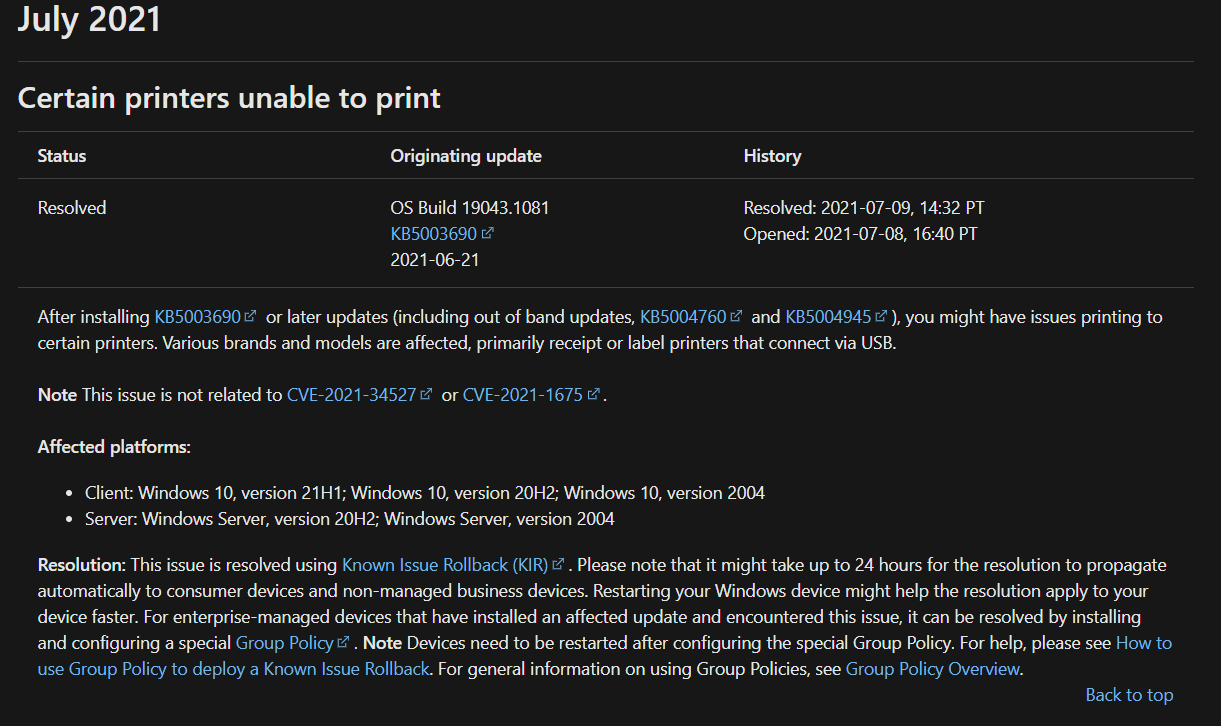Click external link icon beside CVE-2021-34527
This screenshot has height=726, width=1221.
click(x=425, y=394)
